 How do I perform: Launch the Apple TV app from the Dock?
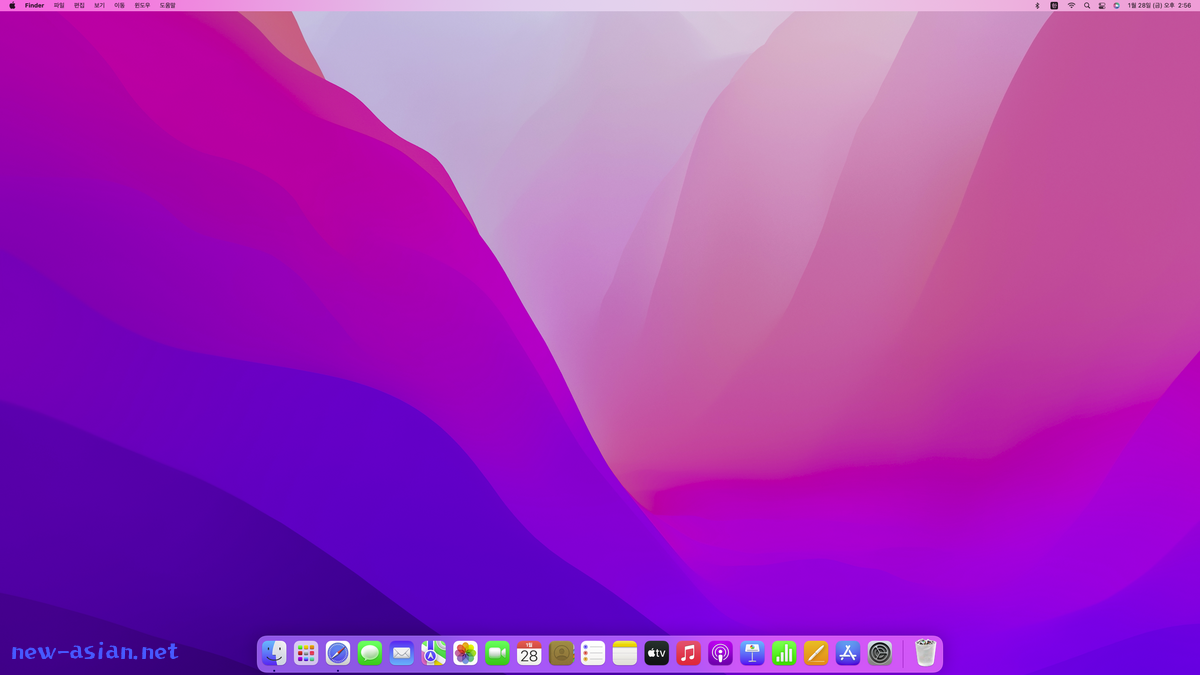click(x=656, y=653)
